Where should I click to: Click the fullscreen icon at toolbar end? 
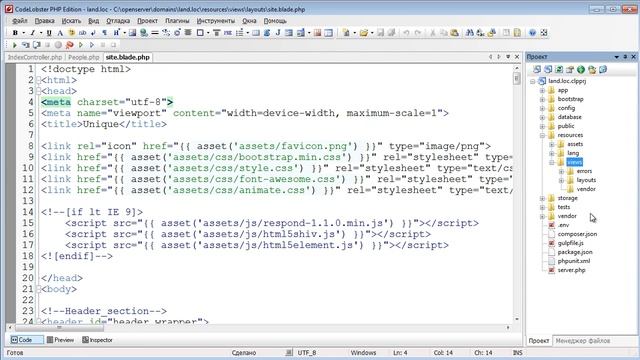(544, 33)
